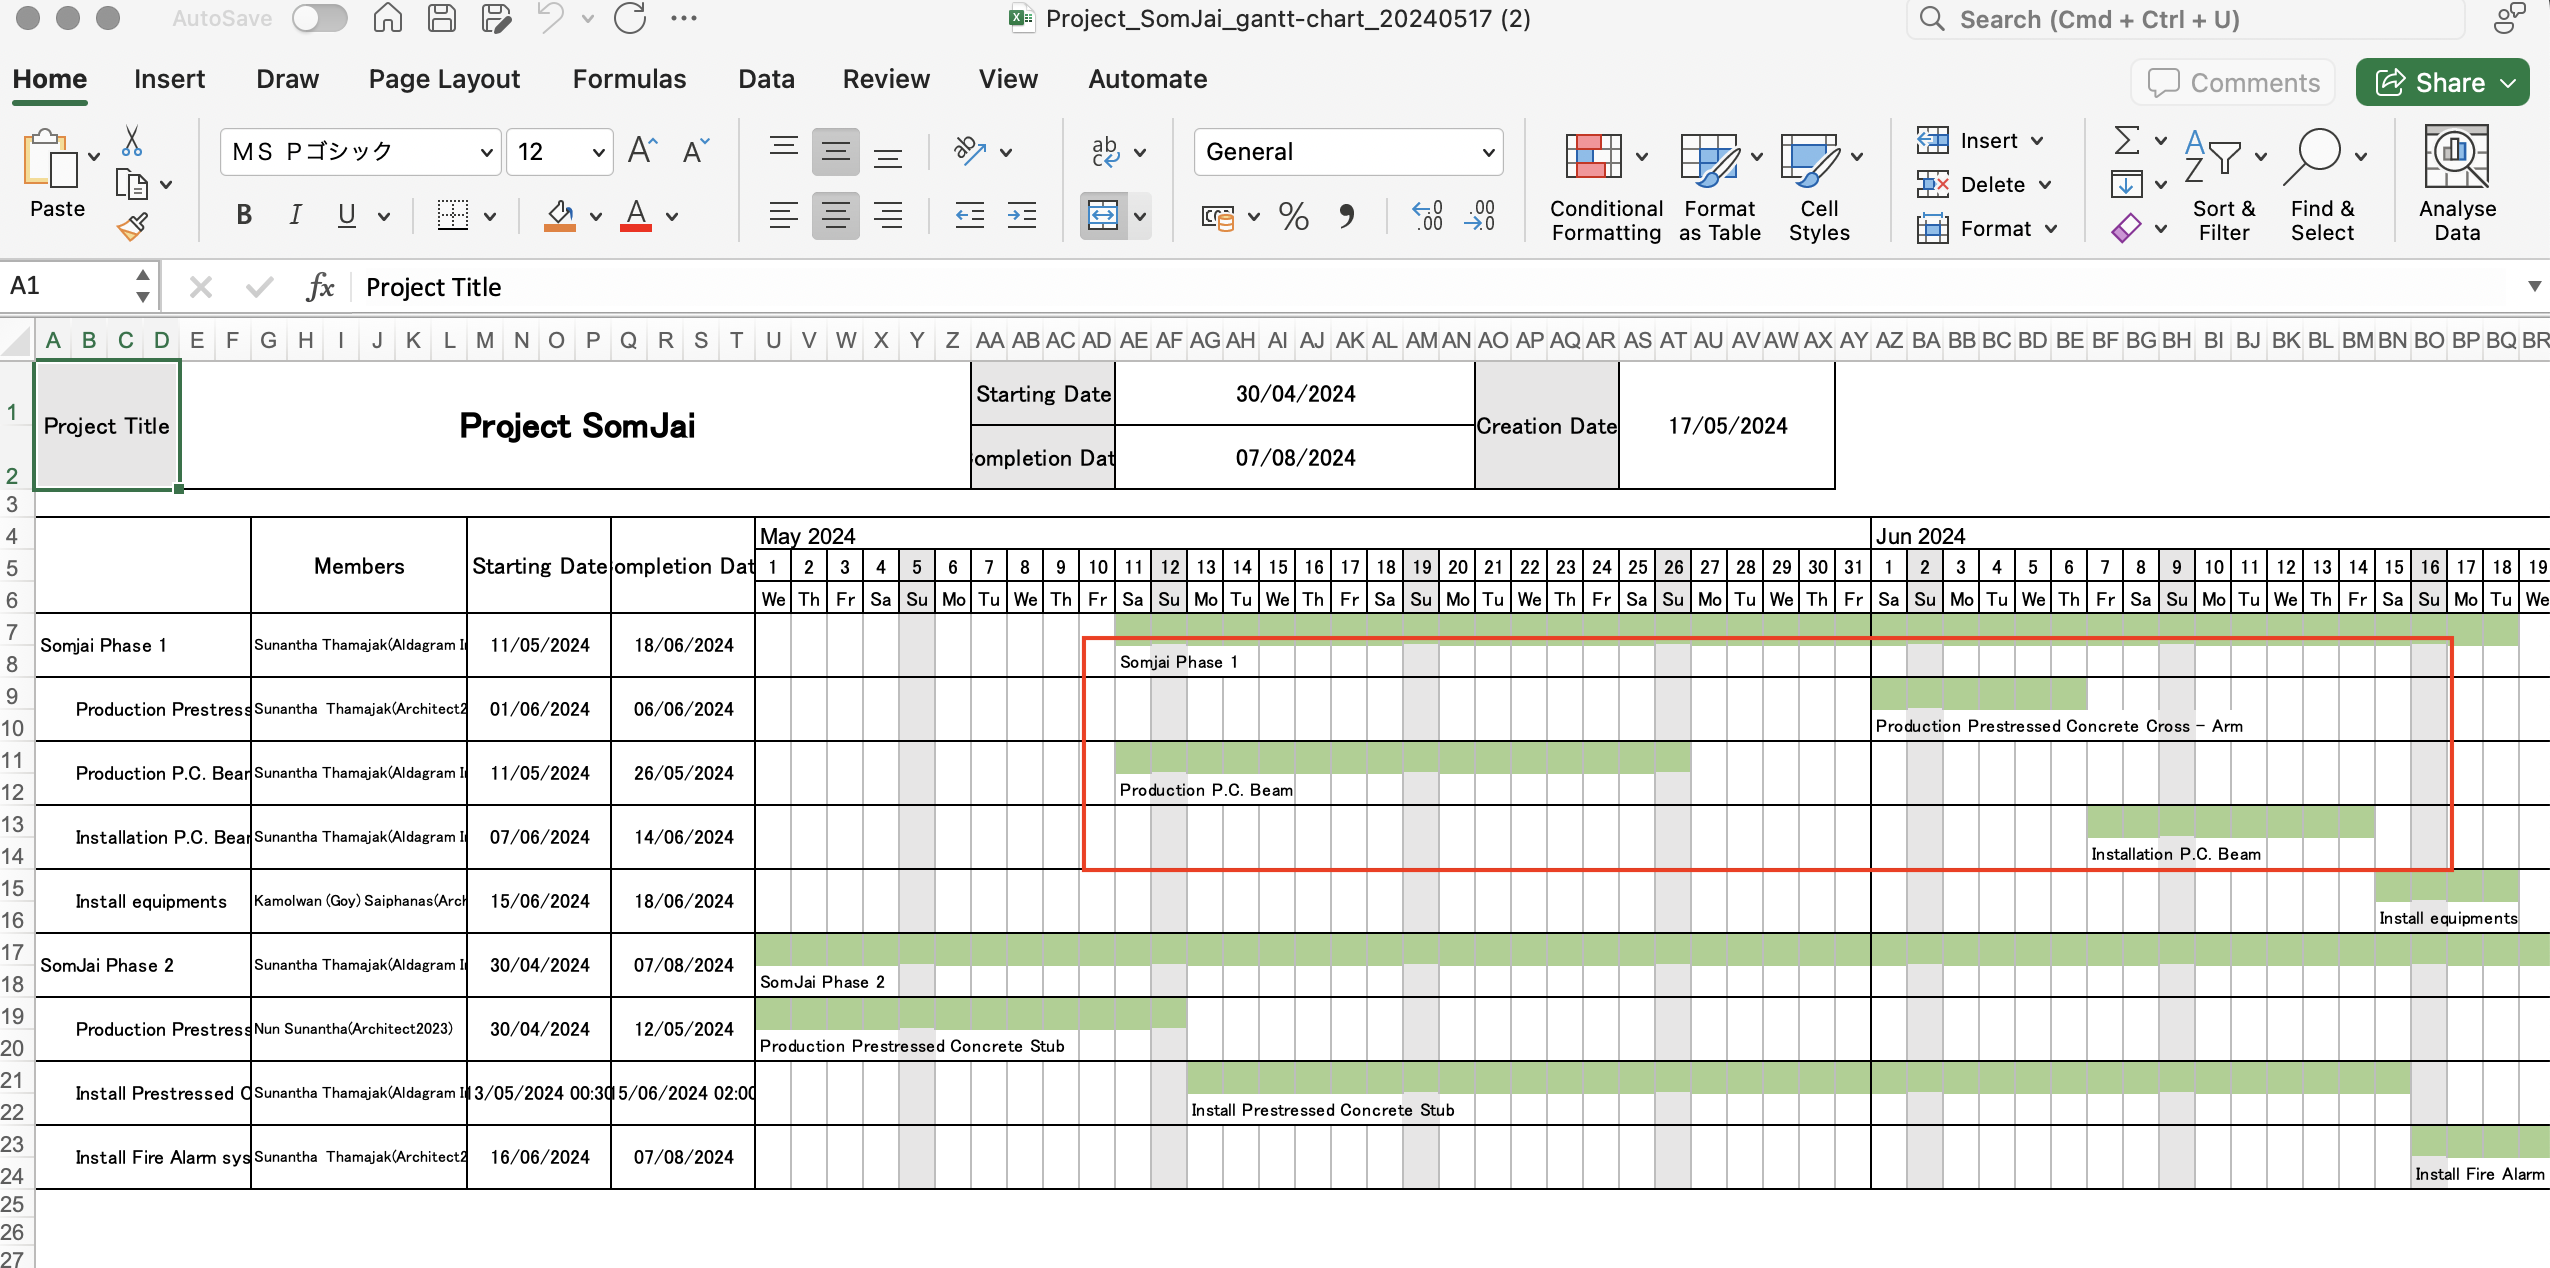
Task: Toggle bold formatting
Action: coord(243,214)
